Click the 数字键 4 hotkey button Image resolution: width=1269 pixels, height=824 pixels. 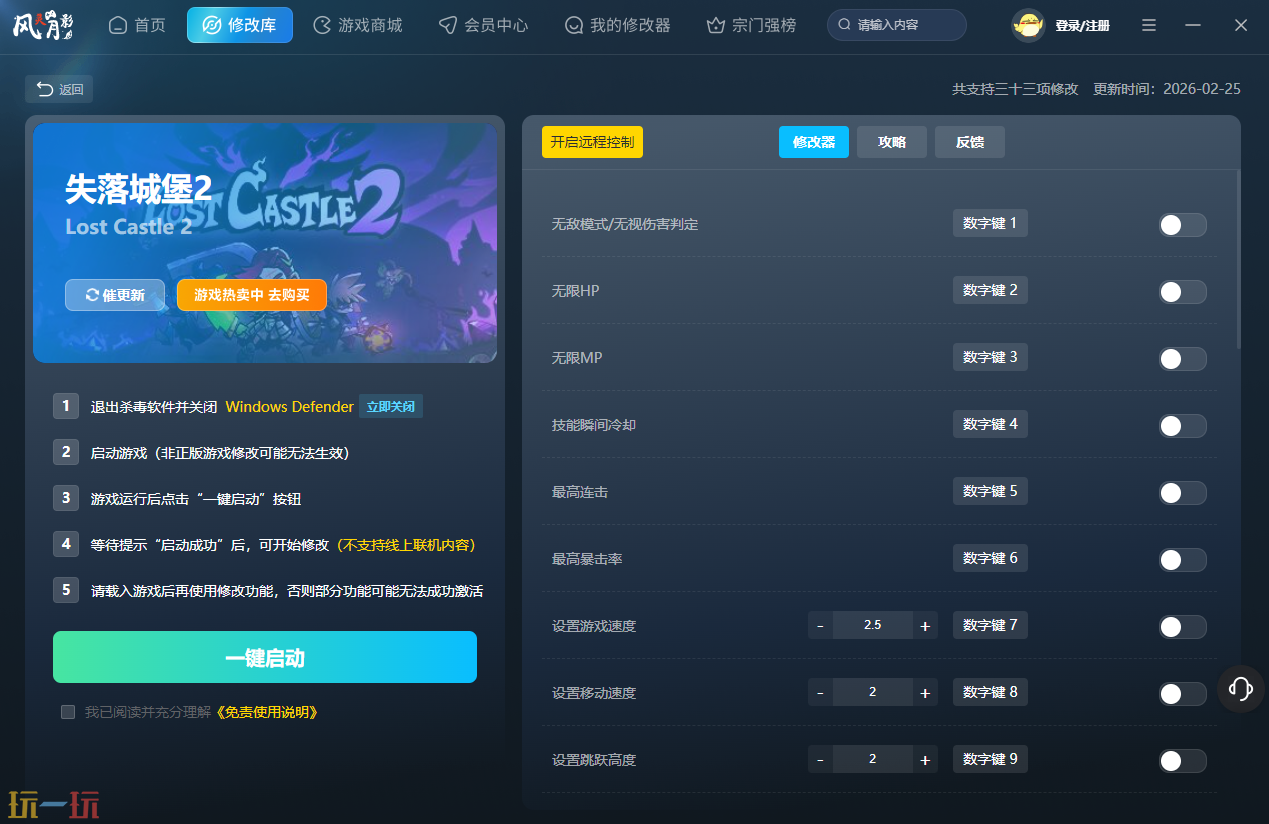(x=990, y=424)
